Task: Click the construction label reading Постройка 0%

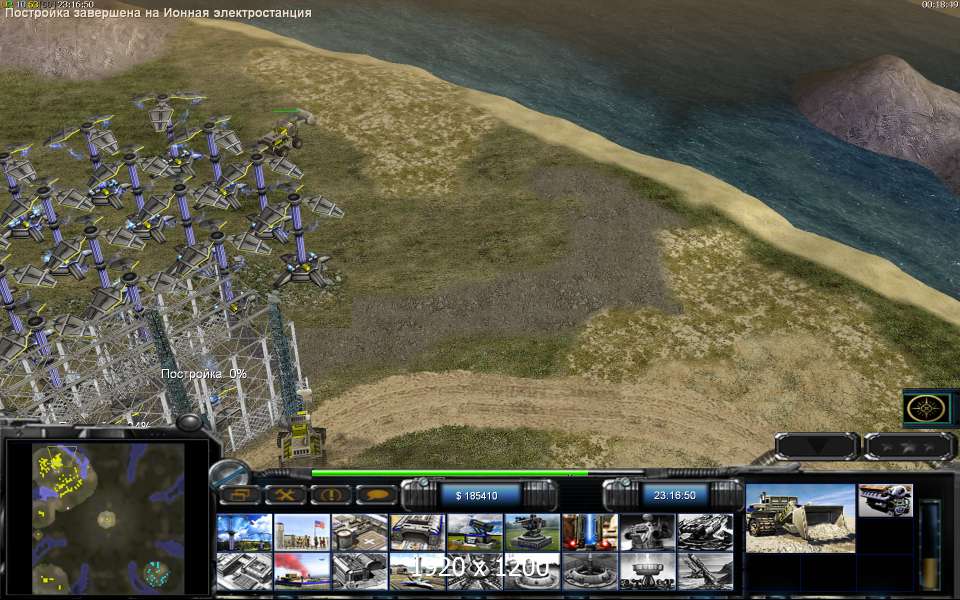Action: [203, 373]
